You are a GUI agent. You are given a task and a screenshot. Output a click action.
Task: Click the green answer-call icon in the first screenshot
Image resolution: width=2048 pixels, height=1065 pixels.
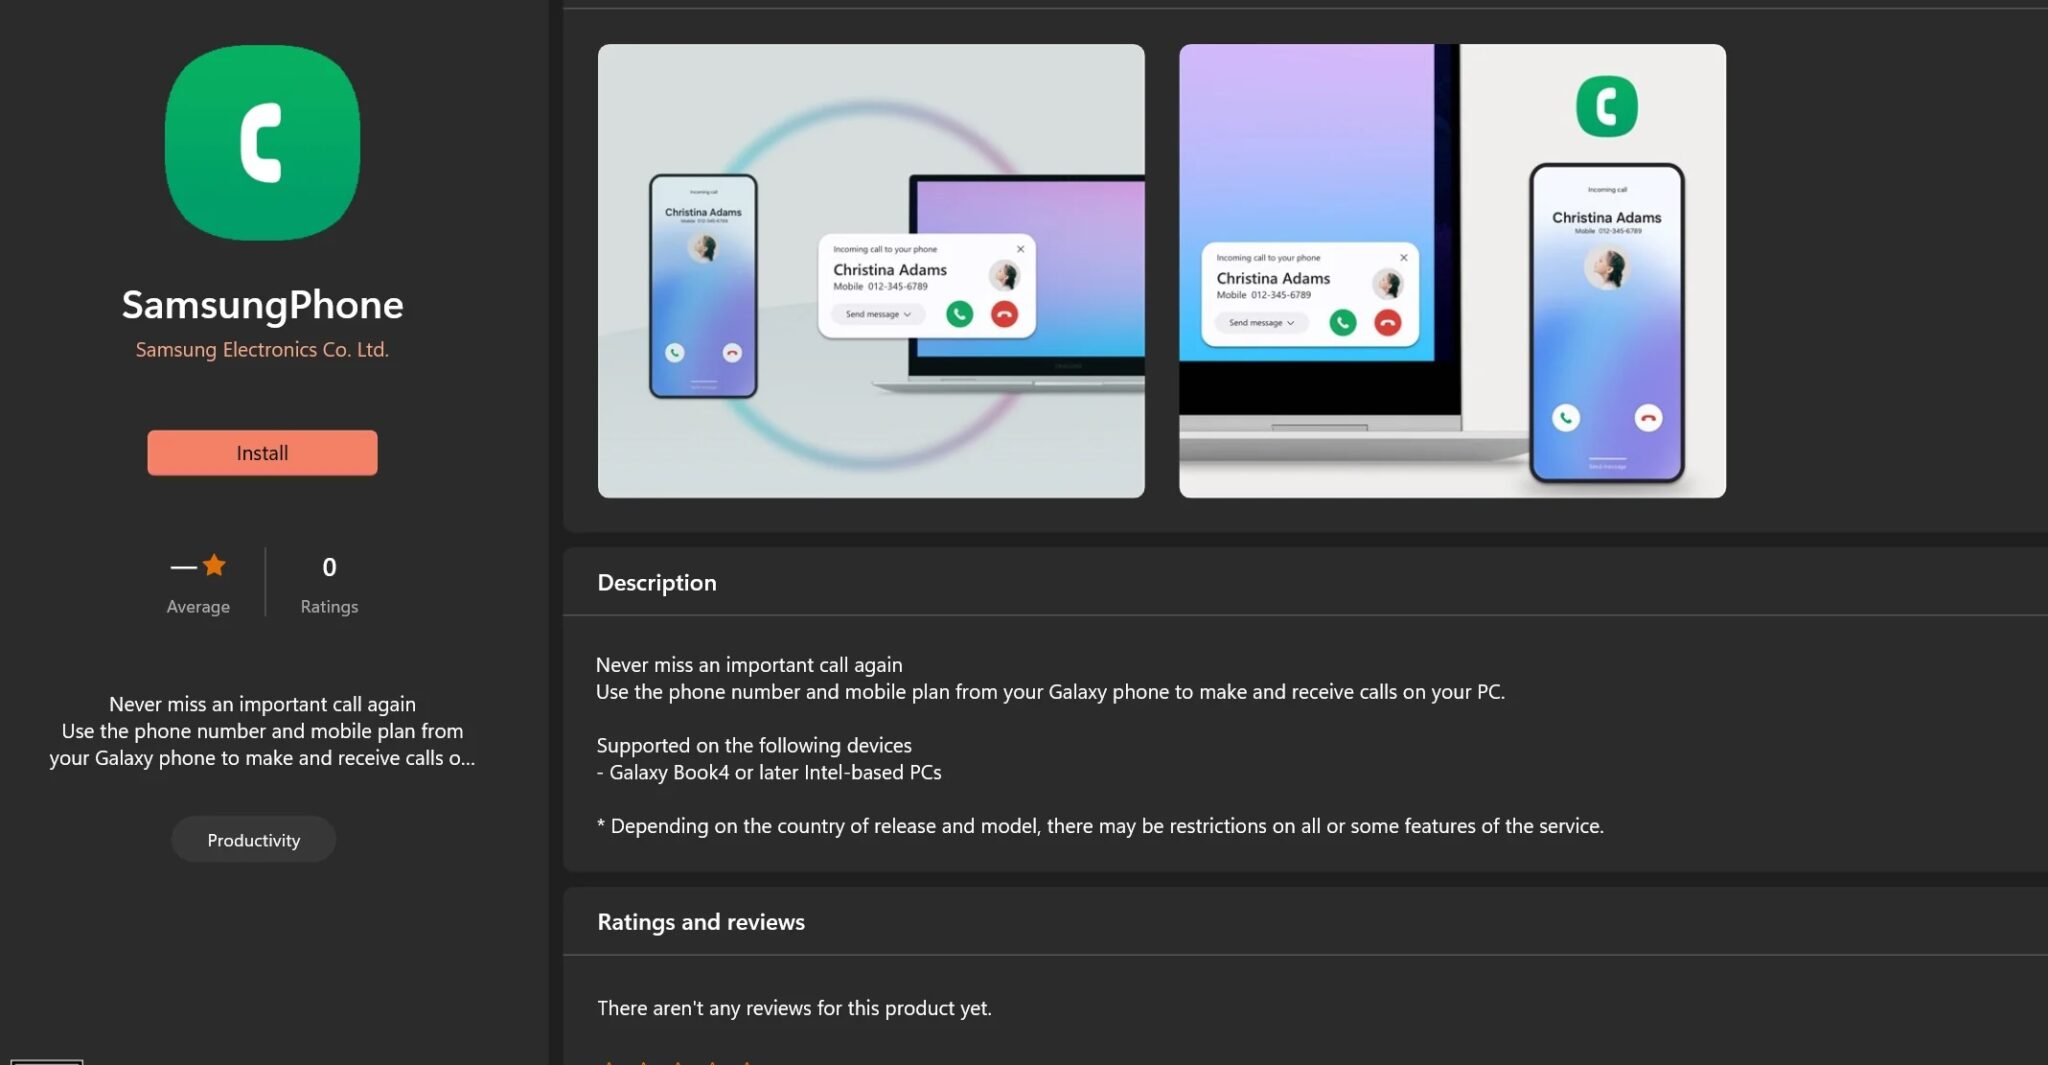click(x=959, y=314)
